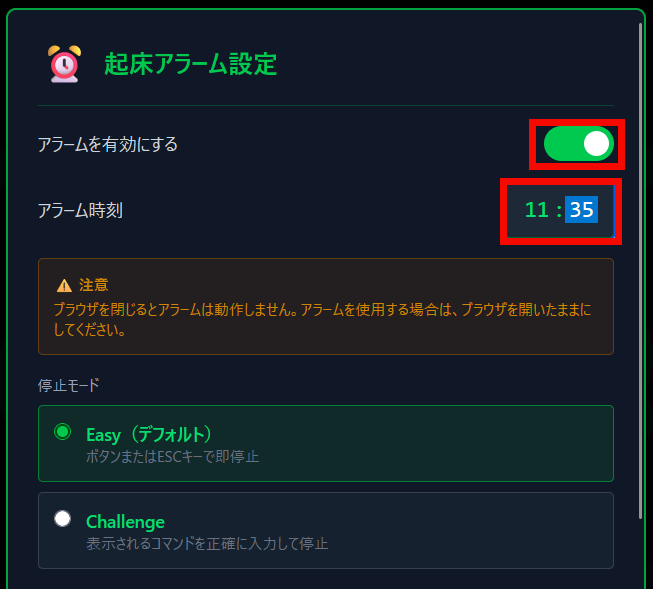
Task: Click the Easy mode option card
Action: [326, 443]
